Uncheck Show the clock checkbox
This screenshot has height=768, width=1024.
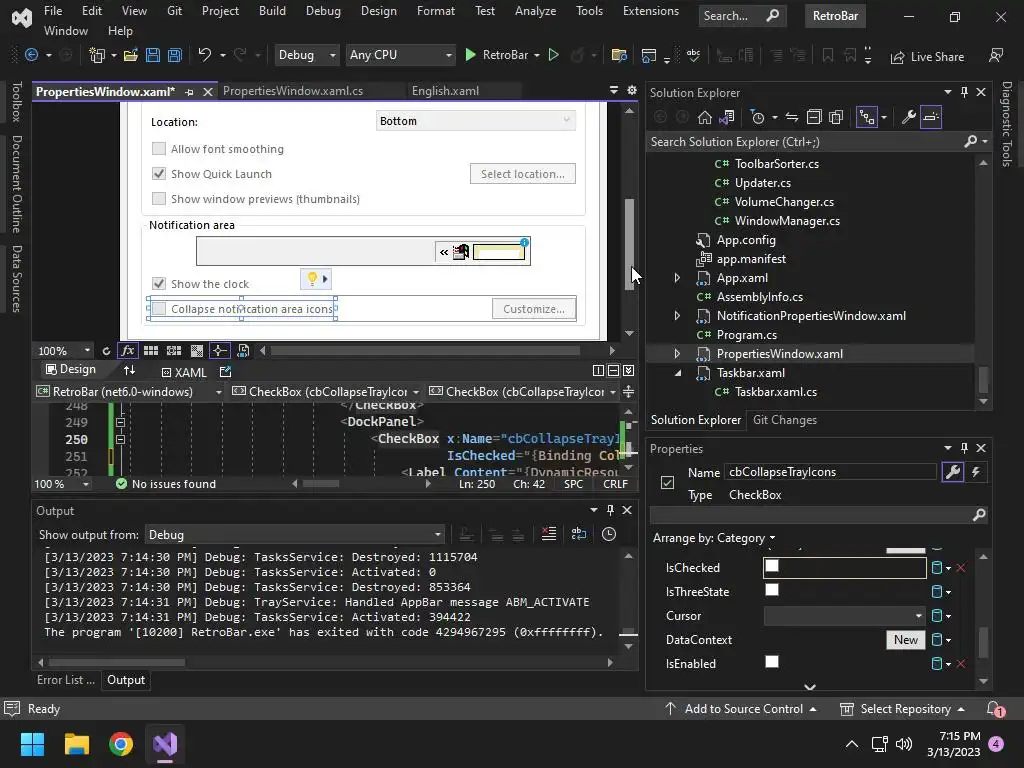159,283
